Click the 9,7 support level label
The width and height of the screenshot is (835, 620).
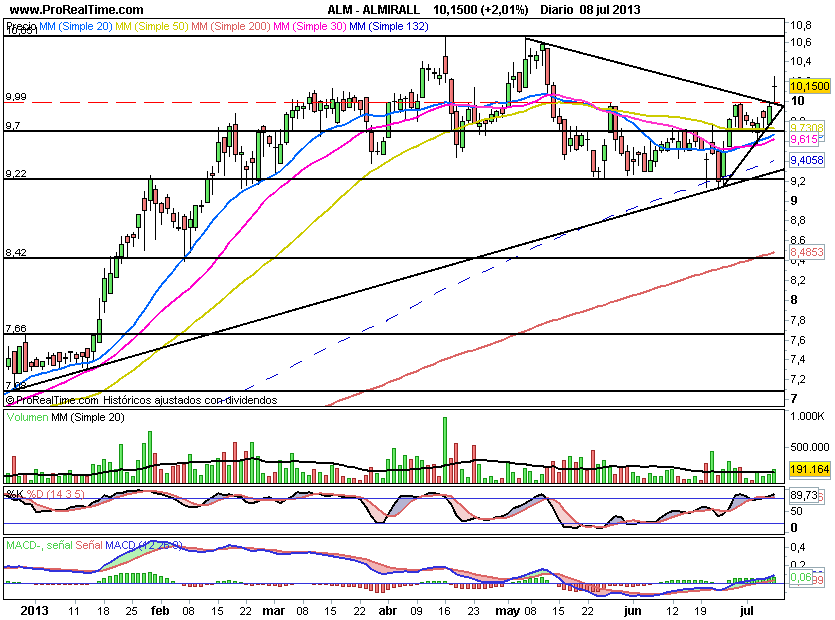pyautogui.click(x=13, y=125)
